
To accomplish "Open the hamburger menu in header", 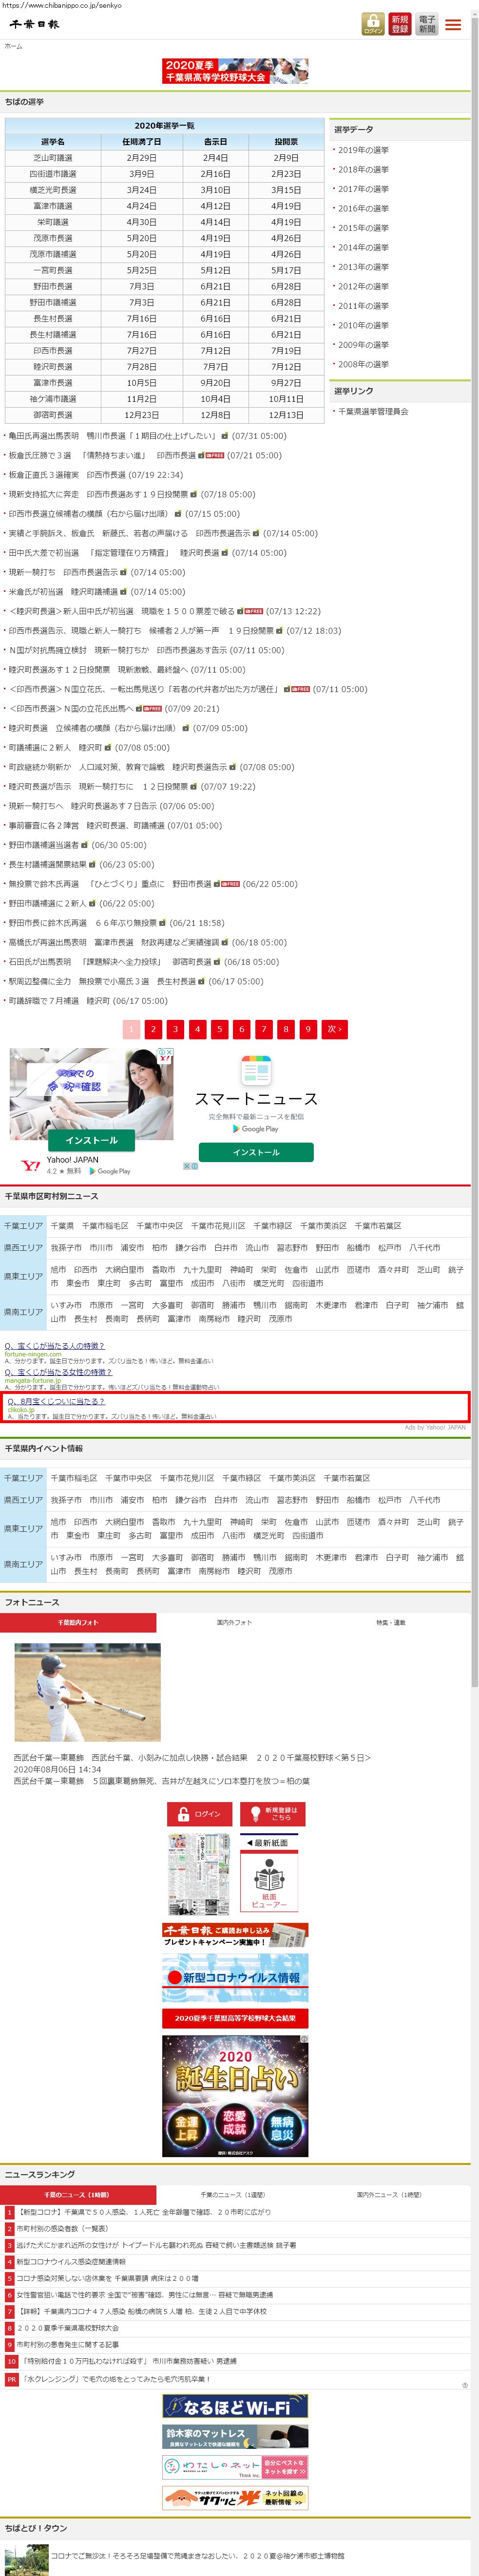I will (453, 25).
